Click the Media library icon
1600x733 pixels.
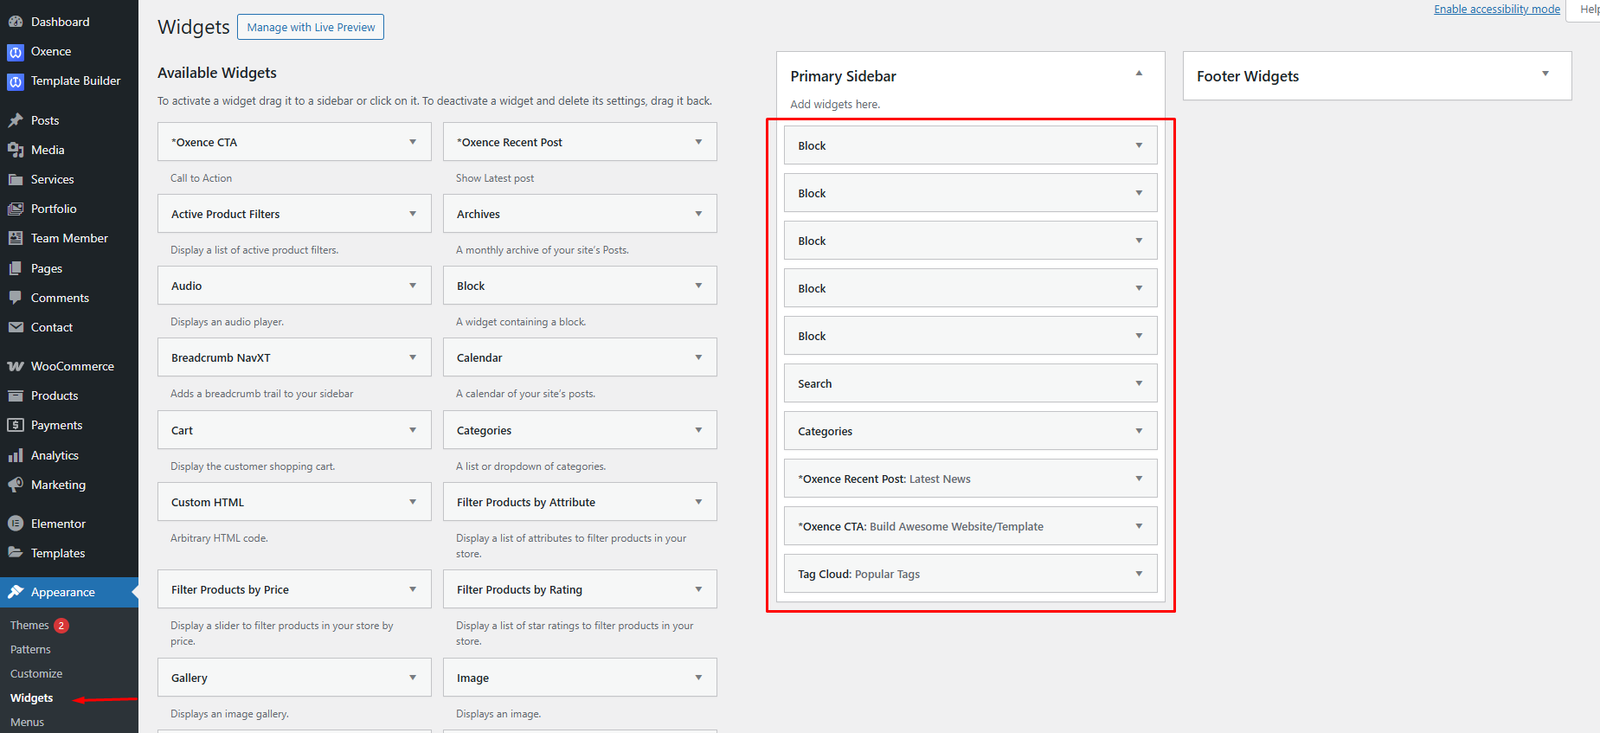click(x=15, y=150)
